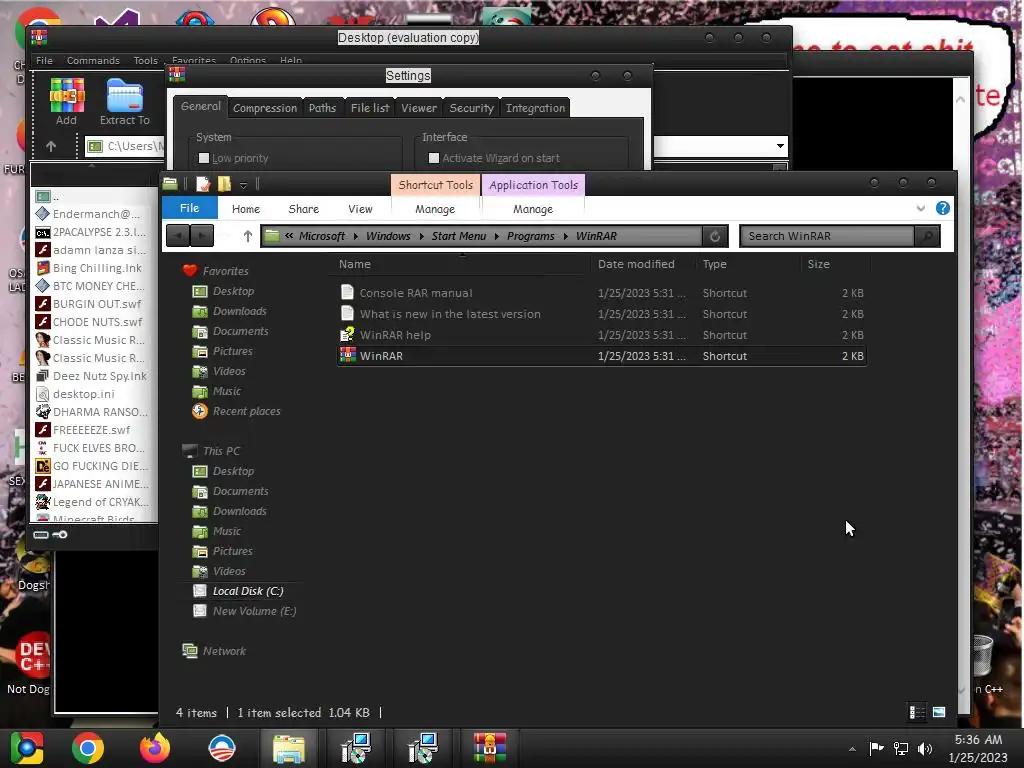Viewport: 1024px width, 768px height.
Task: Open Chrome from the taskbar
Action: 88,748
